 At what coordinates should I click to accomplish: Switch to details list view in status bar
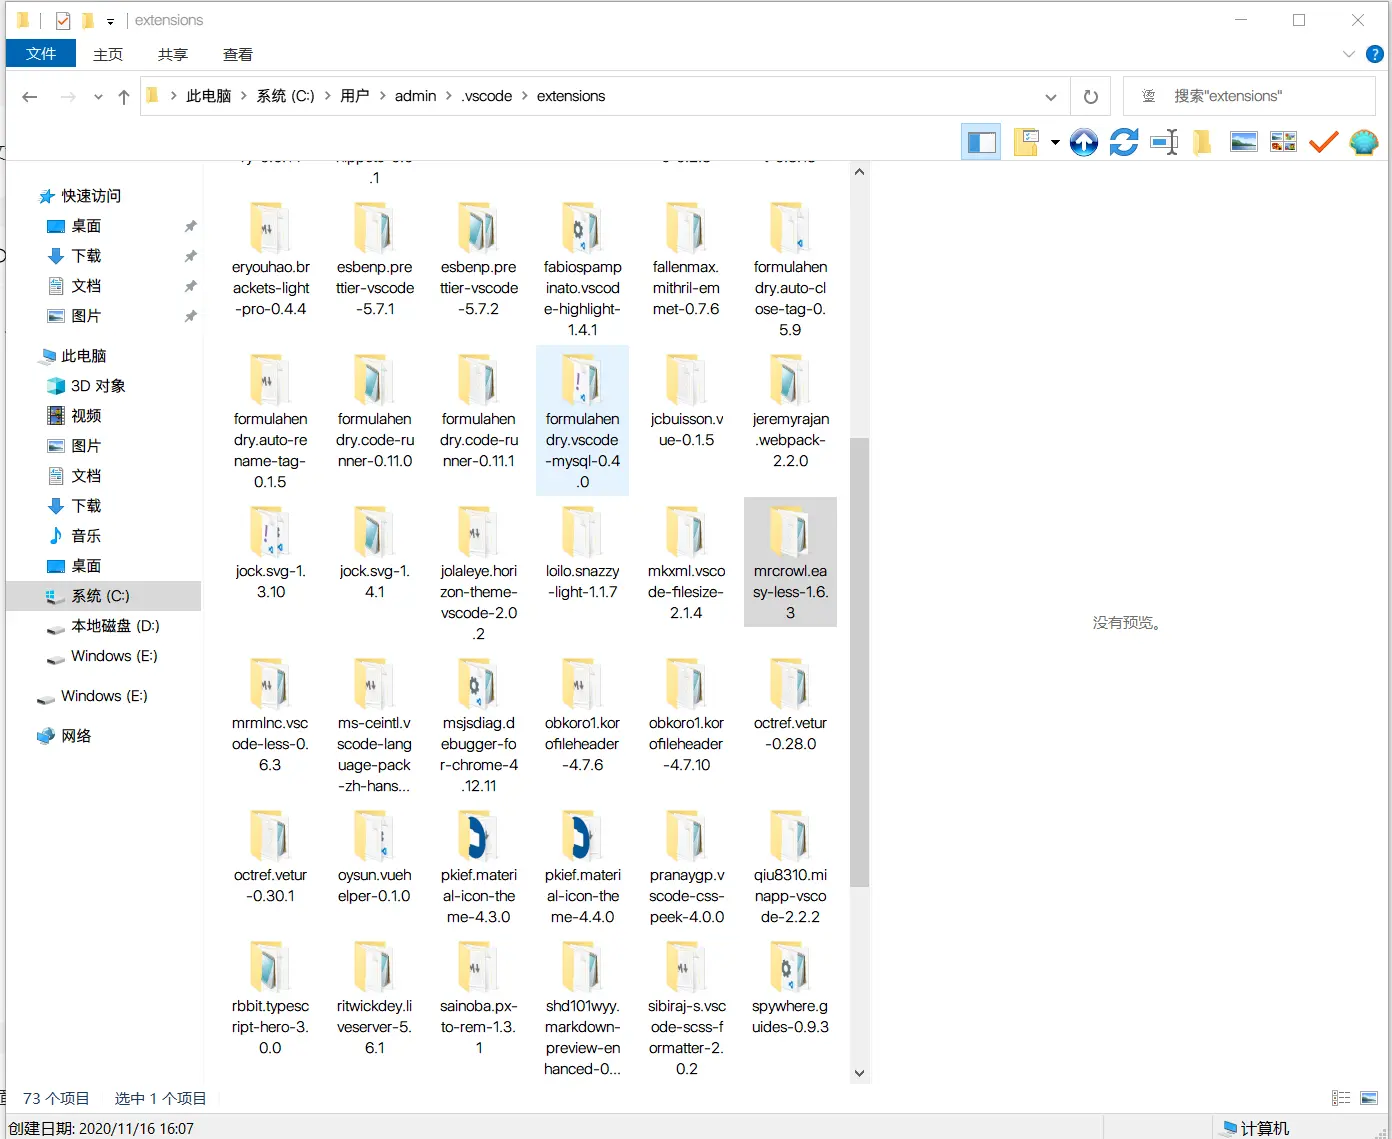click(1341, 1098)
